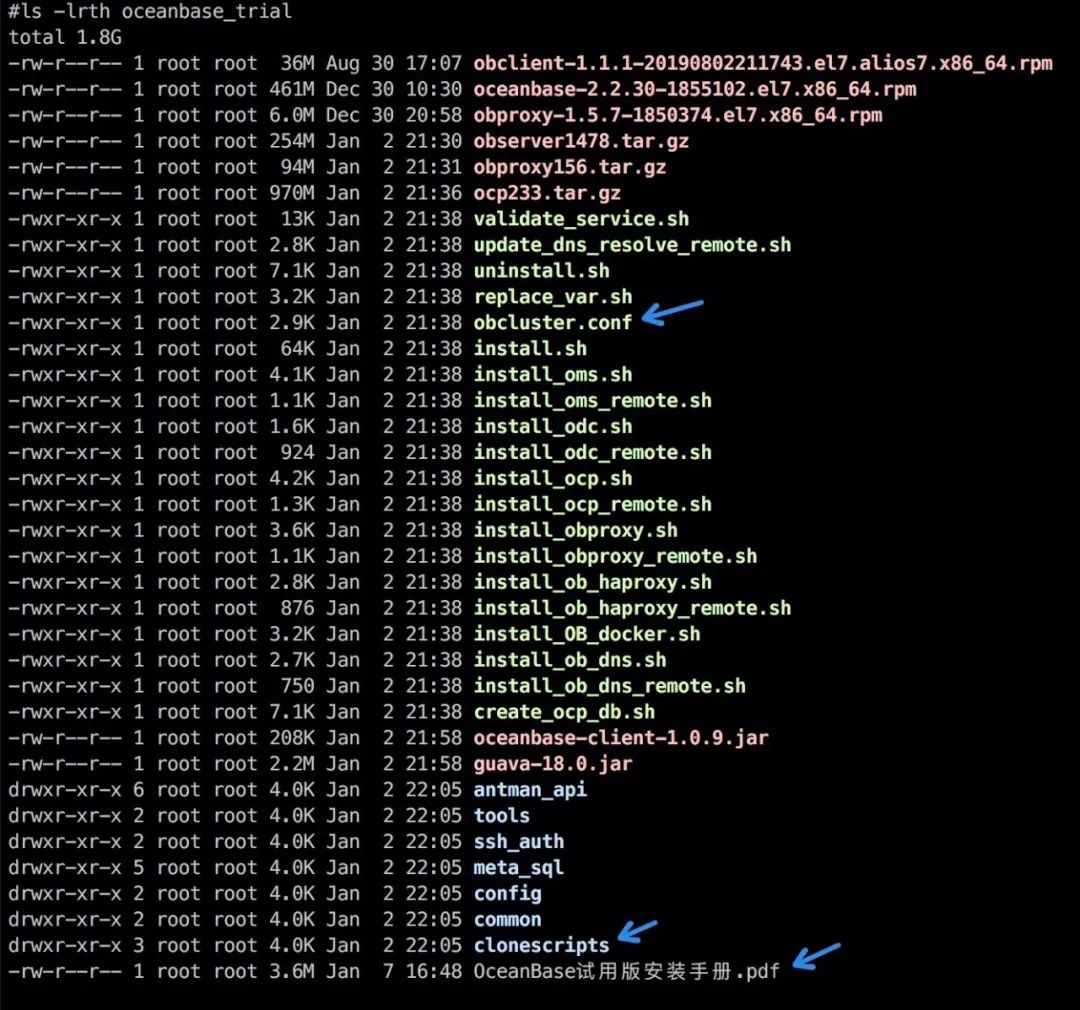Select the guava-18.0.jar file name
Screen dimensions: 1080x1010
pyautogui.click(x=552, y=764)
